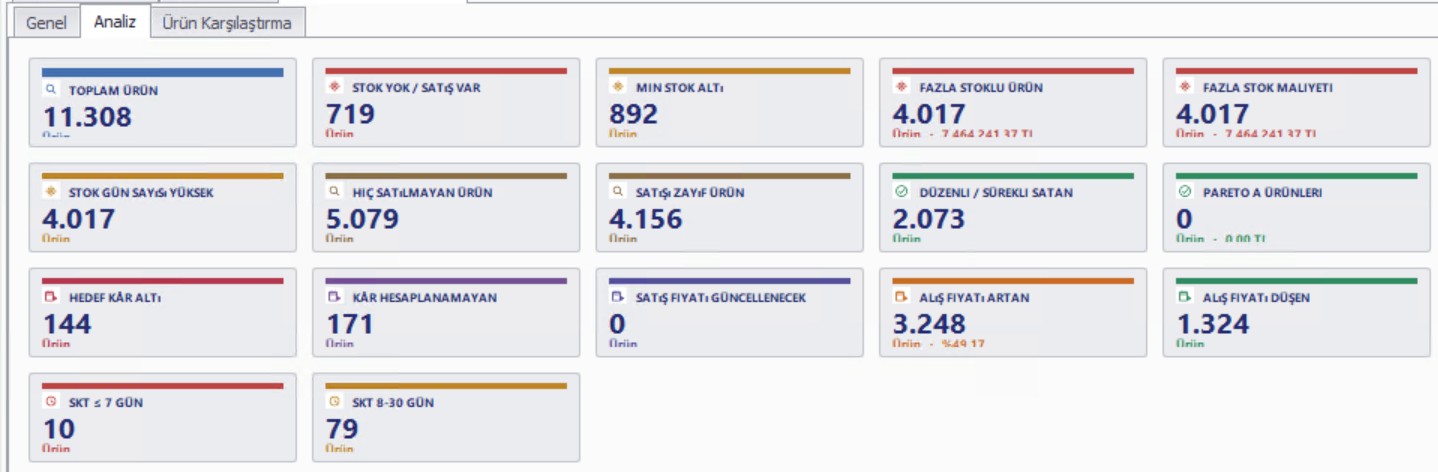Click the orange tag icon on ALIŞ FIYATI ARTAN

click(x=903, y=297)
